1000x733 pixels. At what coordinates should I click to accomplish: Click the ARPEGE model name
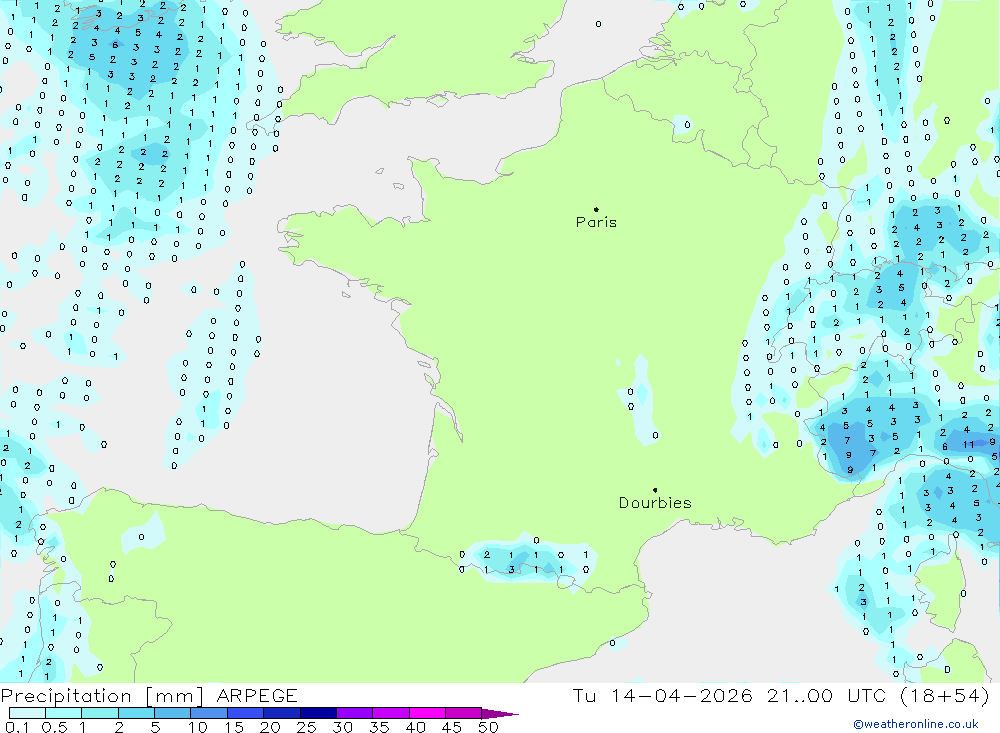coord(257,695)
